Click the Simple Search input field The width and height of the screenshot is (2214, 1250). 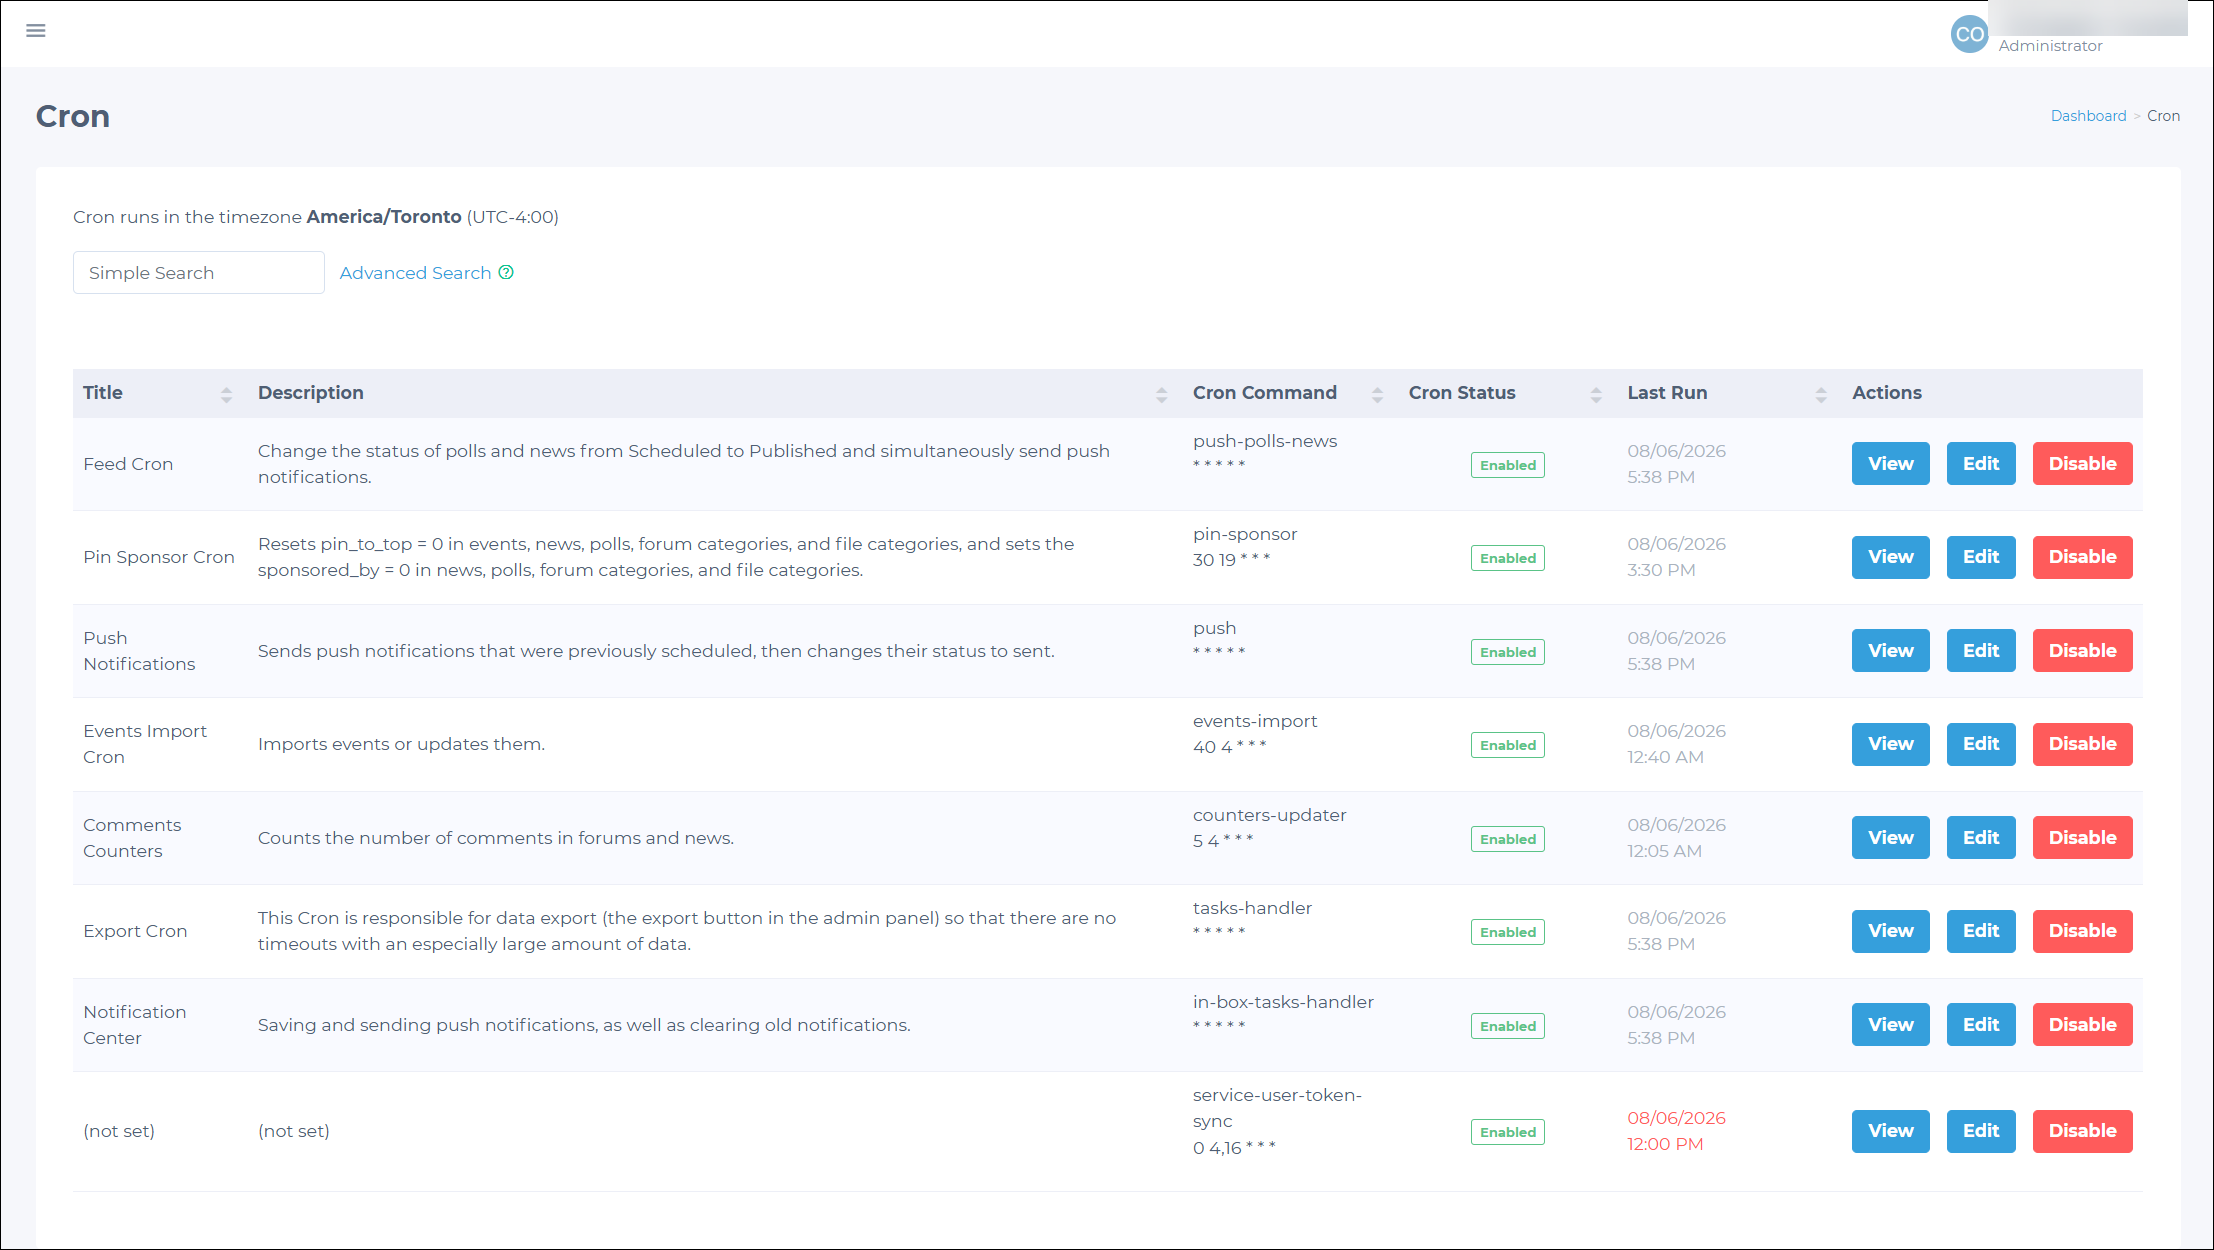point(199,273)
